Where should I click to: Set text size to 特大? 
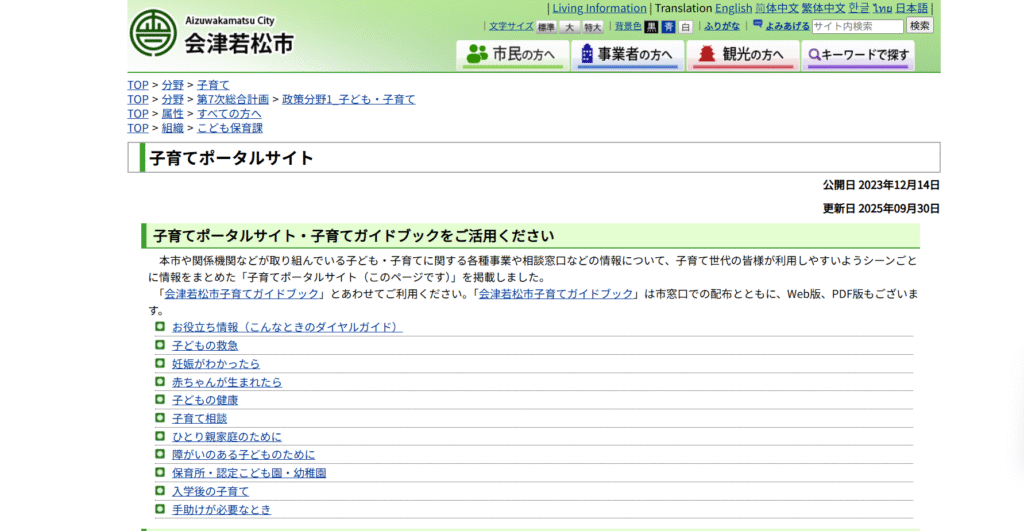593,27
